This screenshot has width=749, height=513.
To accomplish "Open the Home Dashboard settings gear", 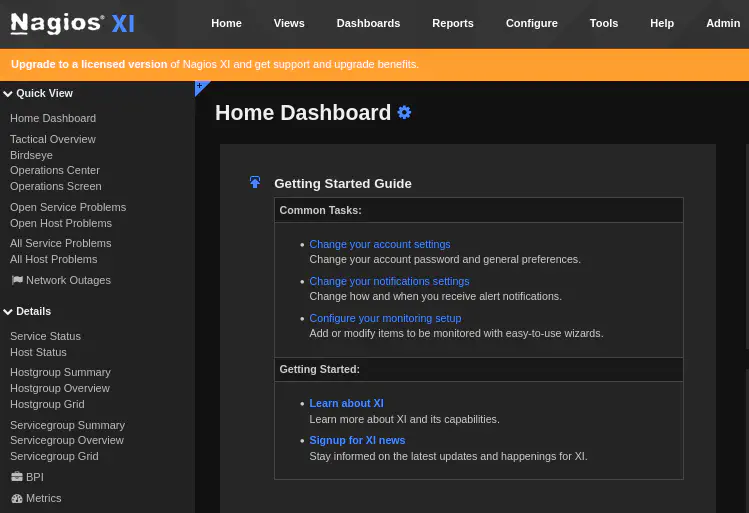I will (404, 113).
